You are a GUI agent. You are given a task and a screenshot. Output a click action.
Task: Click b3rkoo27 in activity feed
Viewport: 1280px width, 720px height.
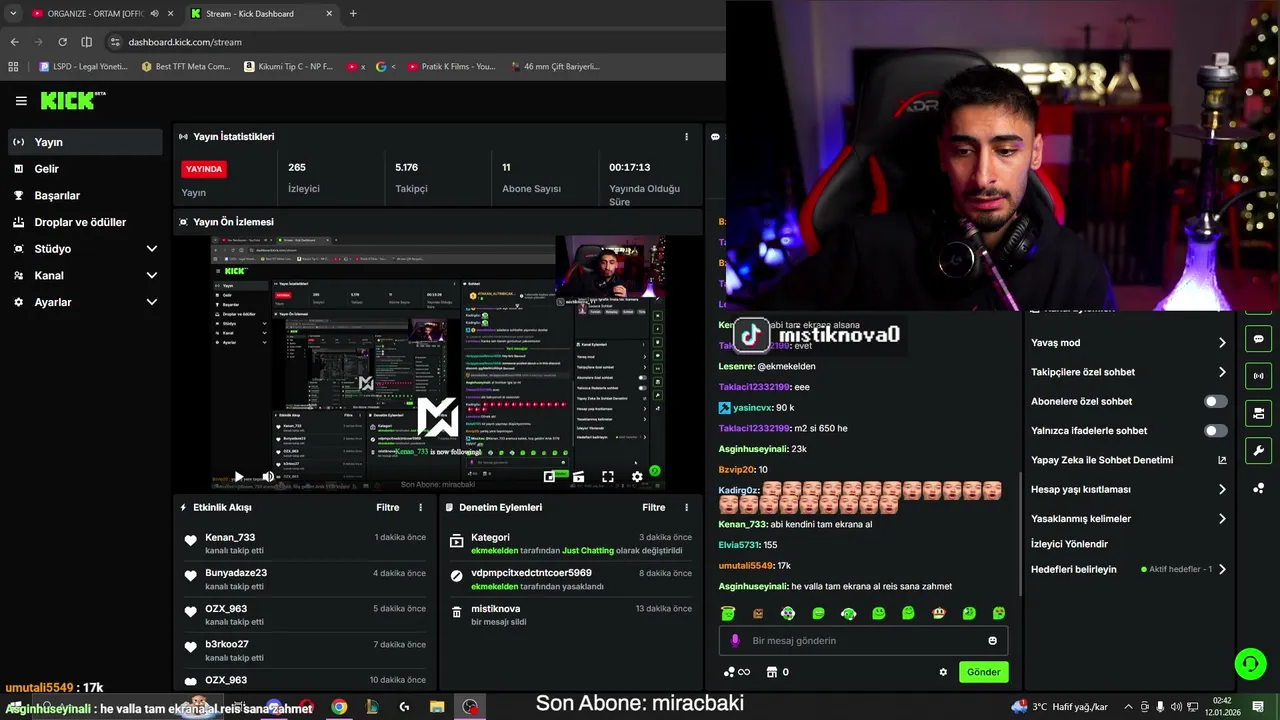tap(227, 645)
